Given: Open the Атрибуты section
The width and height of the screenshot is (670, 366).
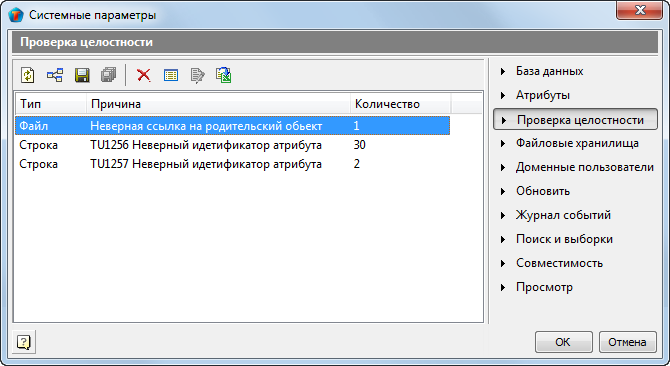Looking at the screenshot, I should coord(543,95).
